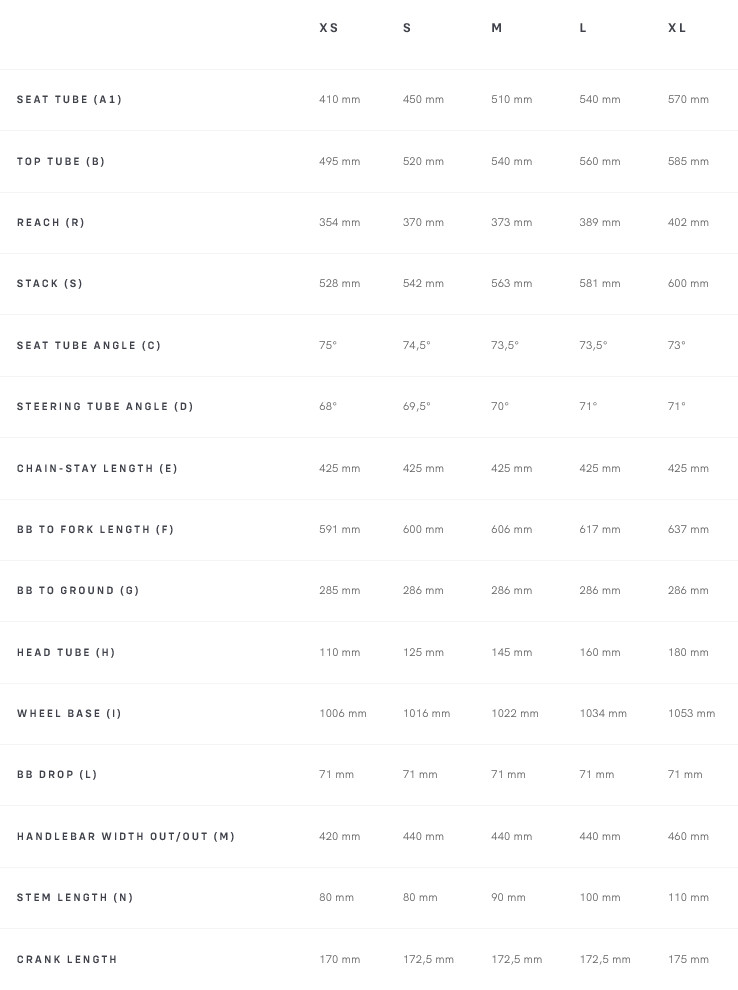Select the Crank Length row label
This screenshot has height=990, width=738.
point(67,960)
